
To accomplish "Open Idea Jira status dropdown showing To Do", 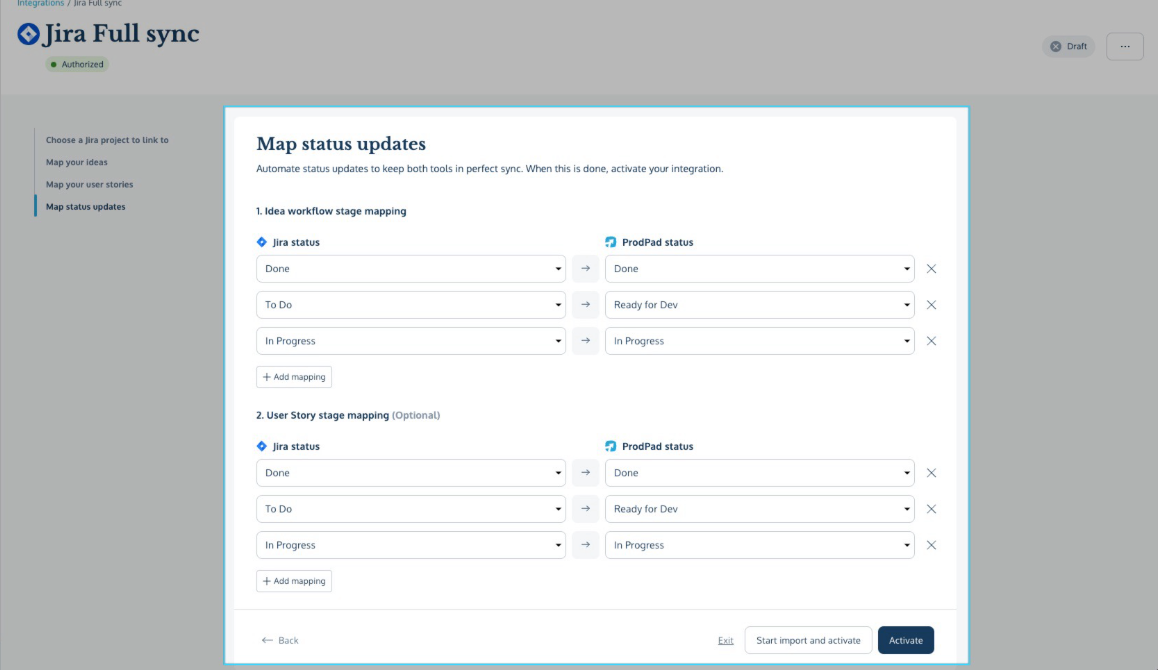I will point(411,305).
